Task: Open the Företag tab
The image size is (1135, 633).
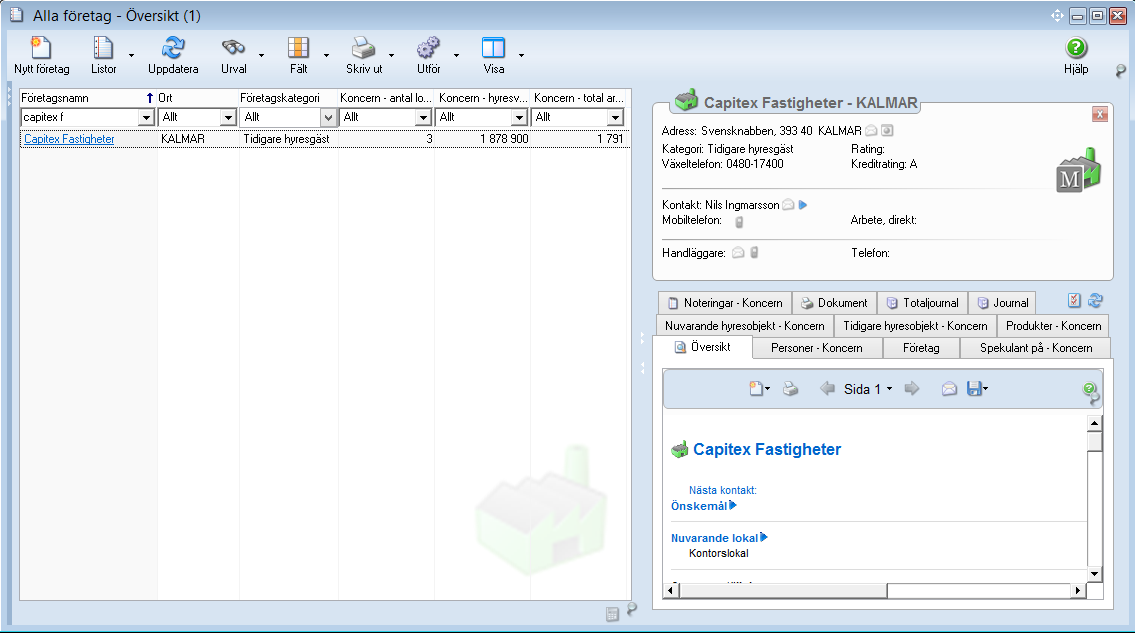Action: (x=921, y=348)
